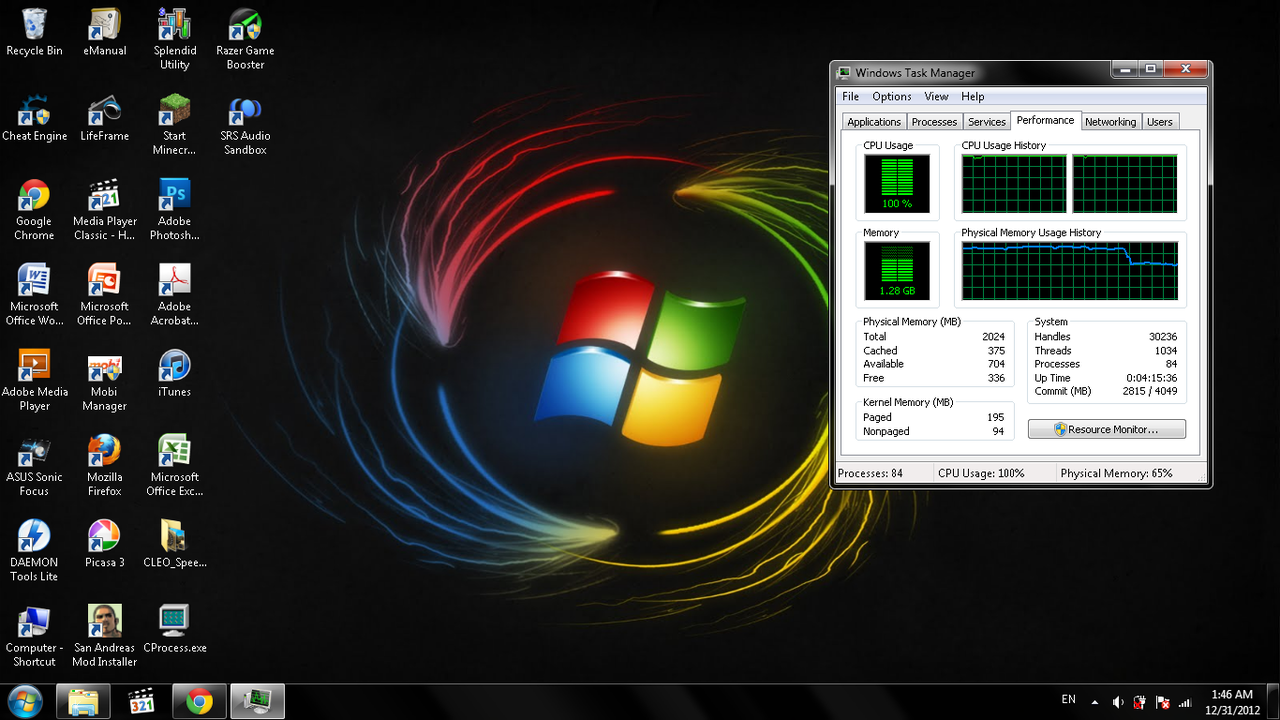
Task: Select the Picasa 3 desktop icon
Action: click(x=104, y=544)
